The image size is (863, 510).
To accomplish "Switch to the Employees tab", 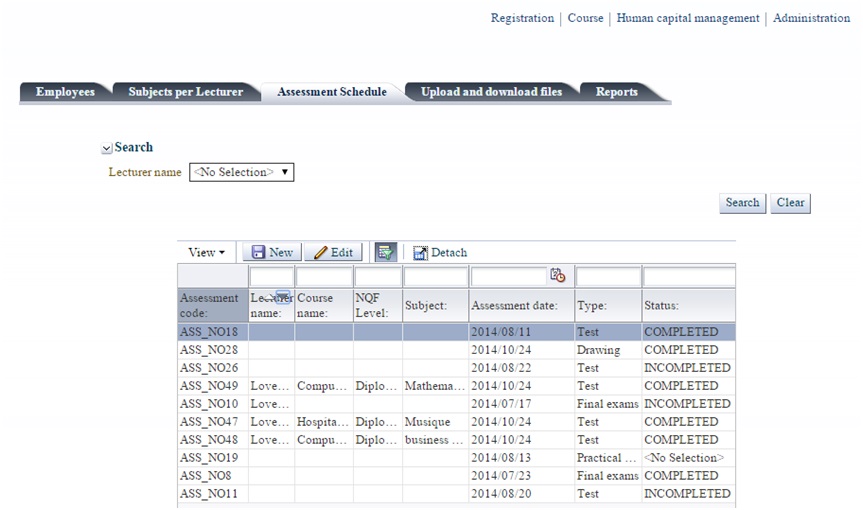I will (65, 92).
